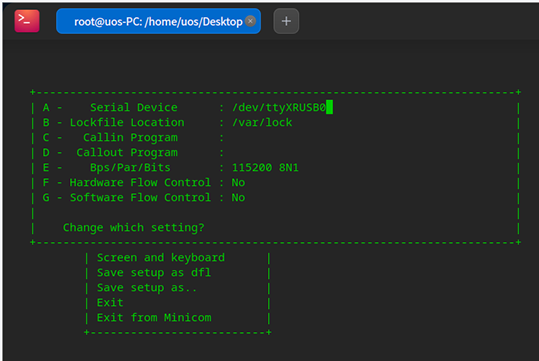Select the root@uos-PC Desktop tab

[158, 21]
